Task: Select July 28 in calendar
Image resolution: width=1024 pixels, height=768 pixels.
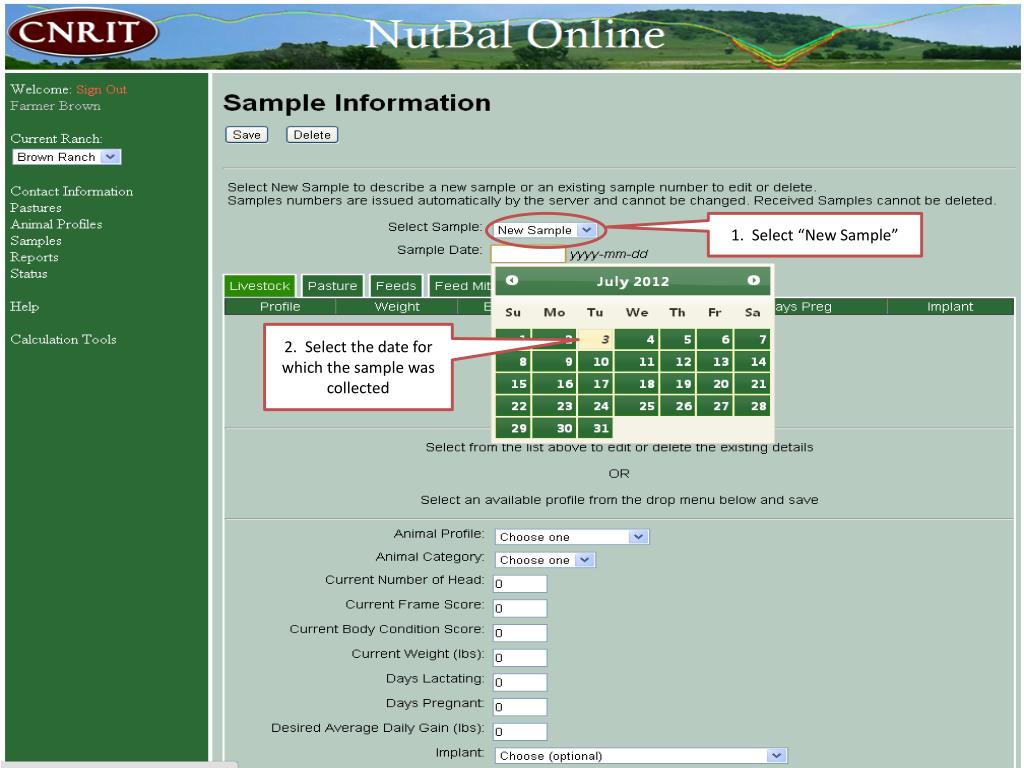Action: 752,406
